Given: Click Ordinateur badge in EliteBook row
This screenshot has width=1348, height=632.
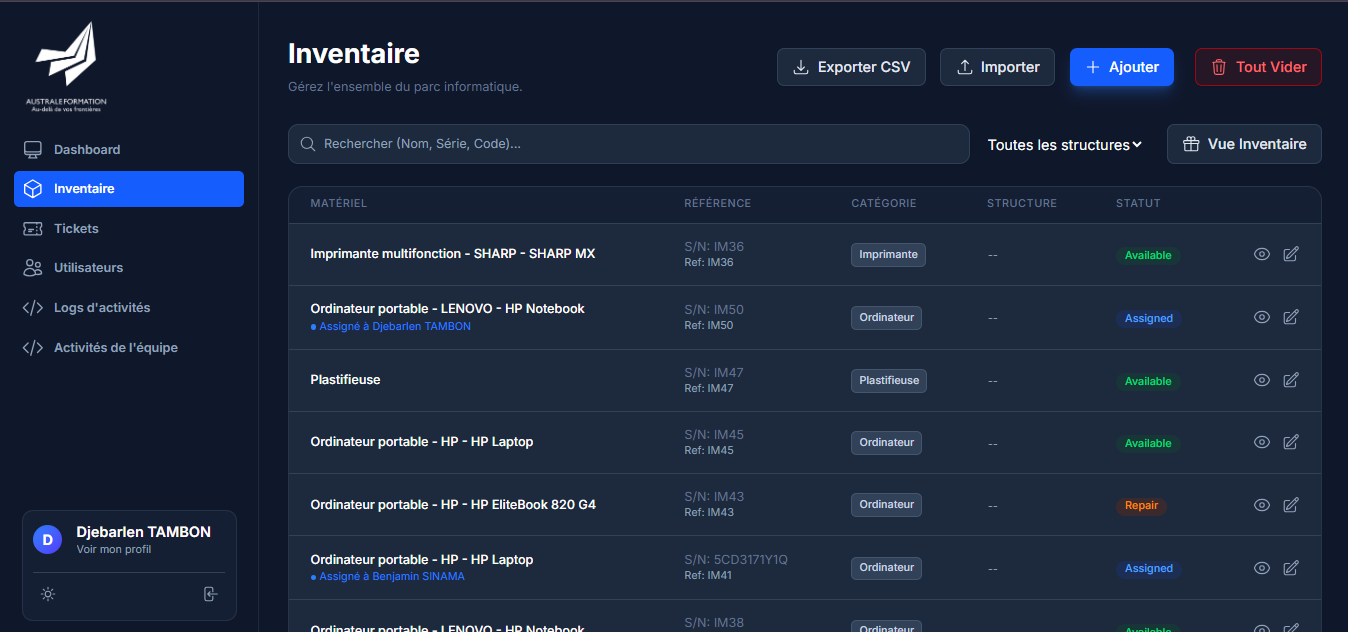Looking at the screenshot, I should point(886,505).
